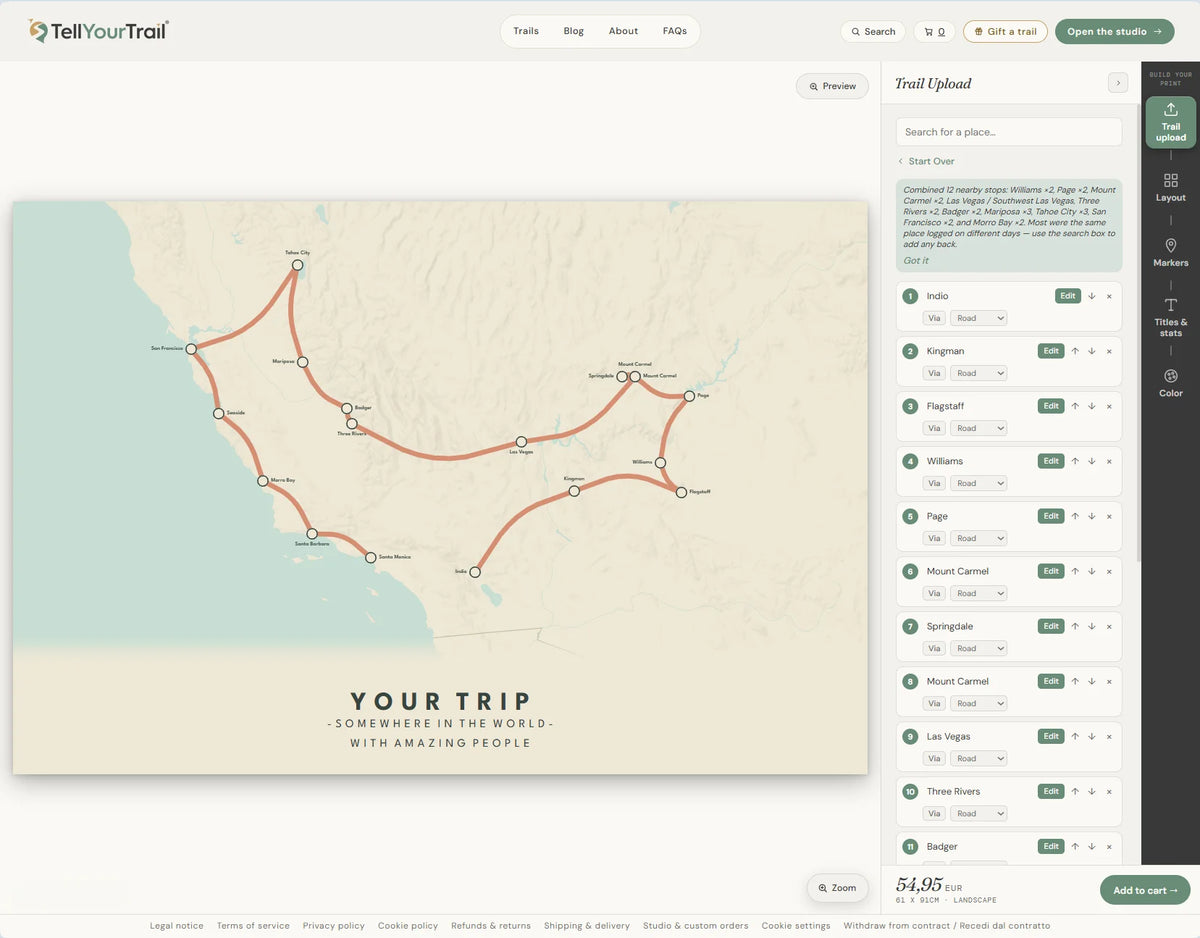The height and width of the screenshot is (938, 1200).
Task: Open the Color sidebar step
Action: pyautogui.click(x=1171, y=382)
